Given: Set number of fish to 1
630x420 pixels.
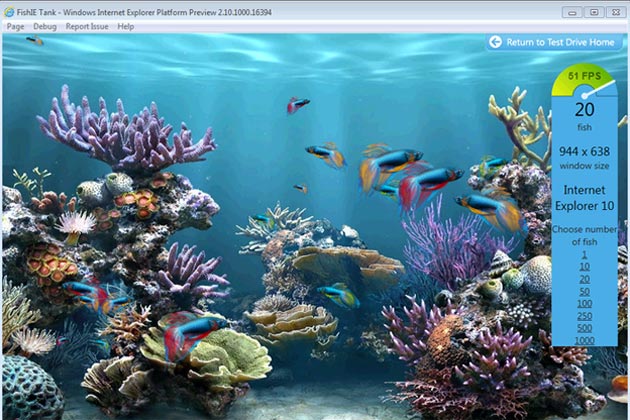Looking at the screenshot, I should 584,254.
